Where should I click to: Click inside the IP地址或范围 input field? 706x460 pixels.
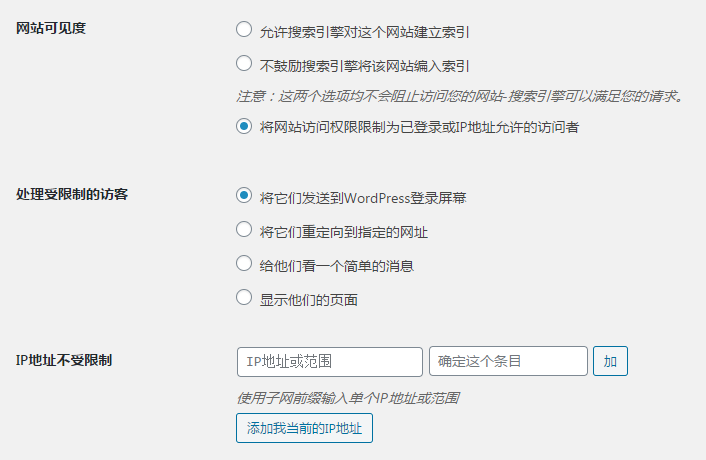(x=329, y=361)
